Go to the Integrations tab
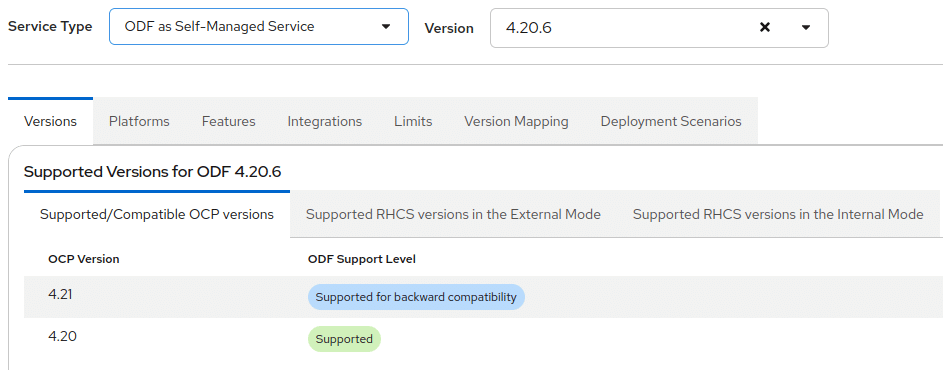This screenshot has height=370, width=943. tap(325, 122)
